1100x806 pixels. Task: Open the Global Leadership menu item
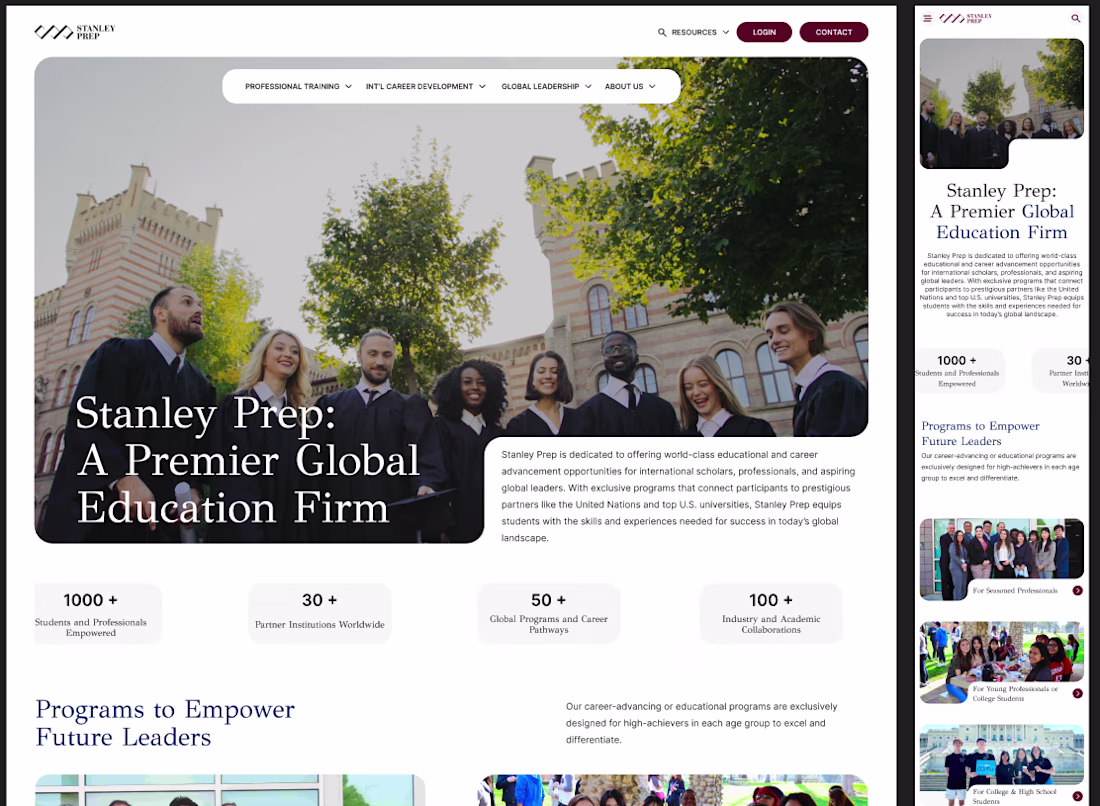coord(546,86)
